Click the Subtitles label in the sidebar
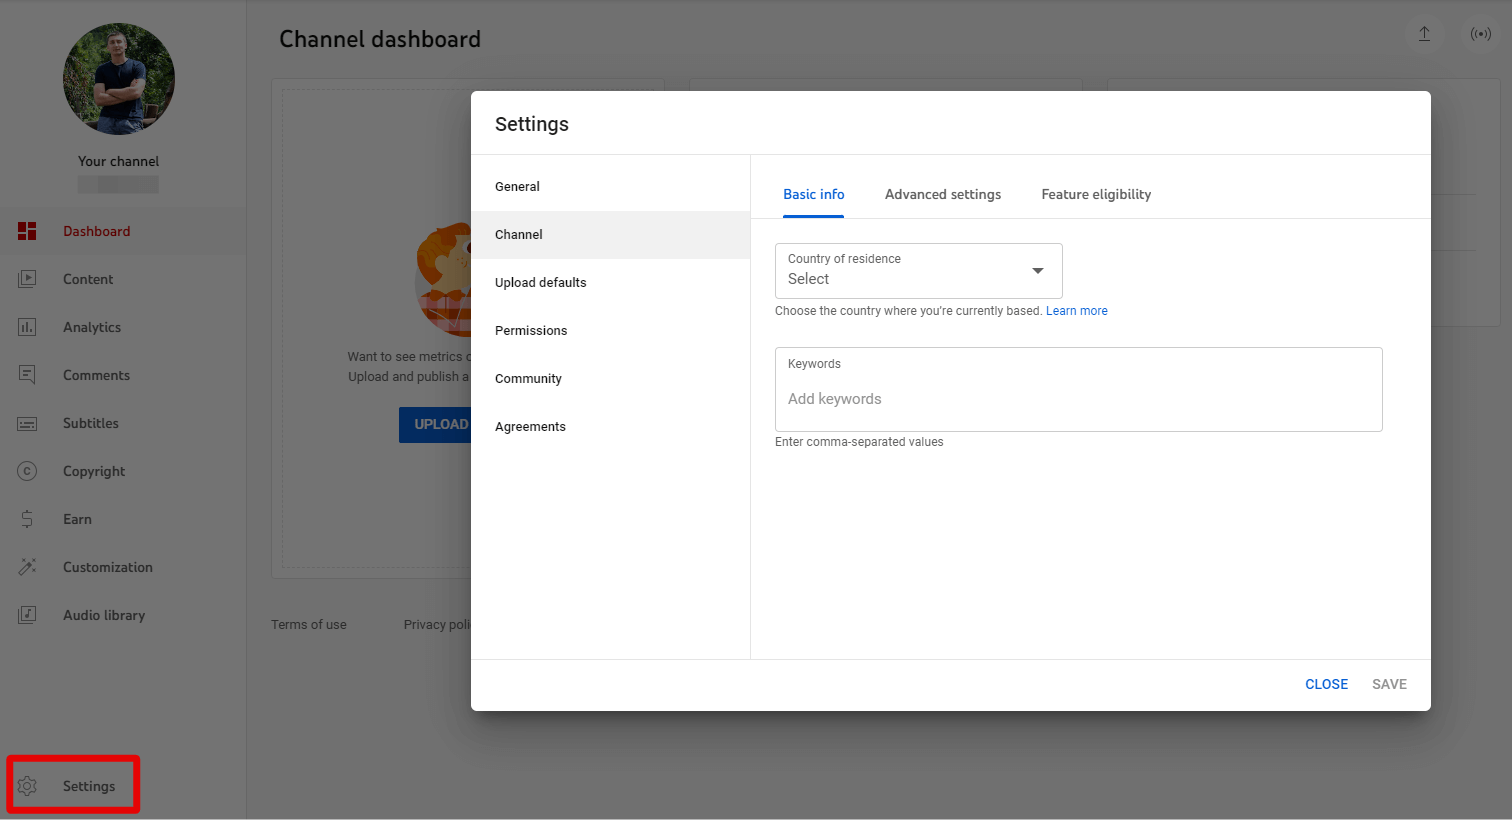The height and width of the screenshot is (820, 1512). (x=91, y=423)
